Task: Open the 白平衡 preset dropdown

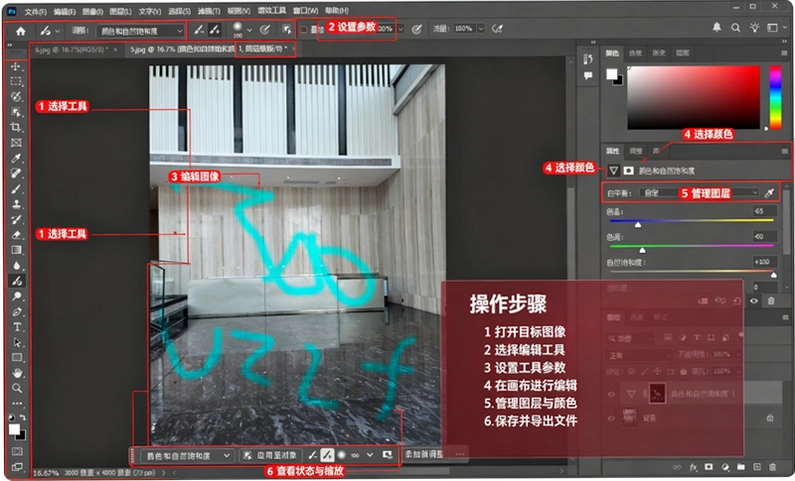Action: pyautogui.click(x=700, y=193)
